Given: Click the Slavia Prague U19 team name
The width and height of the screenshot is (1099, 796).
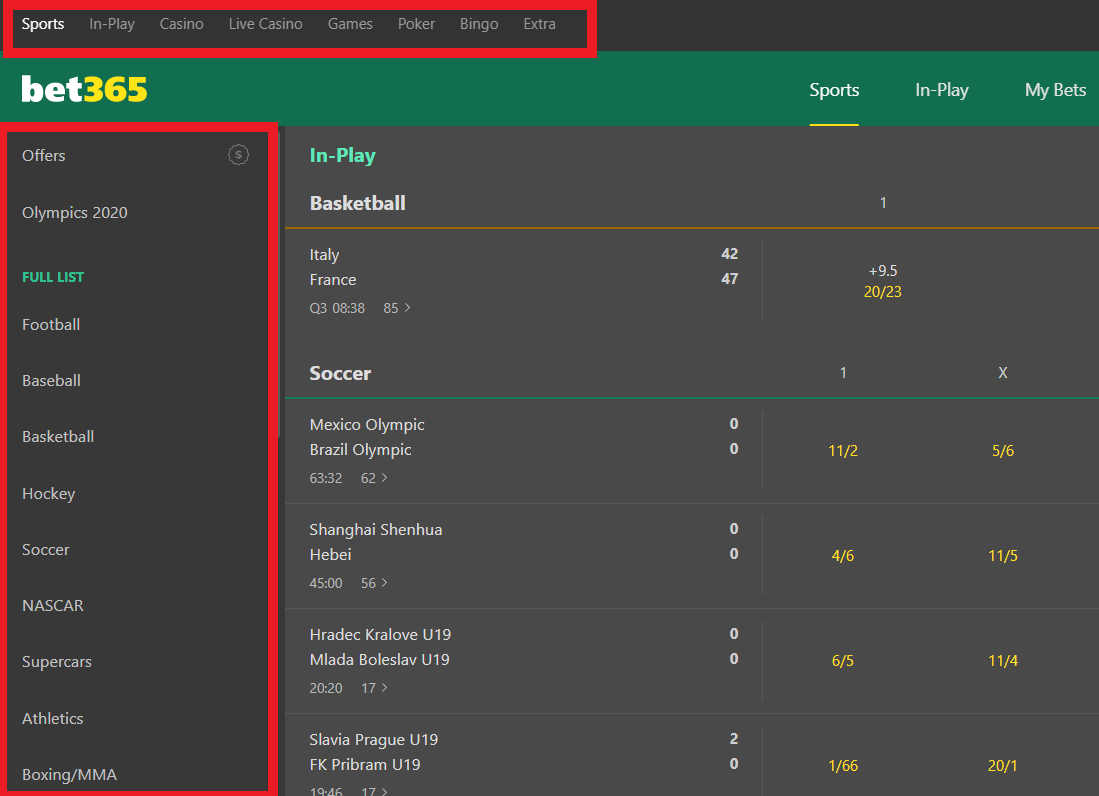Looking at the screenshot, I should pyautogui.click(x=374, y=739).
